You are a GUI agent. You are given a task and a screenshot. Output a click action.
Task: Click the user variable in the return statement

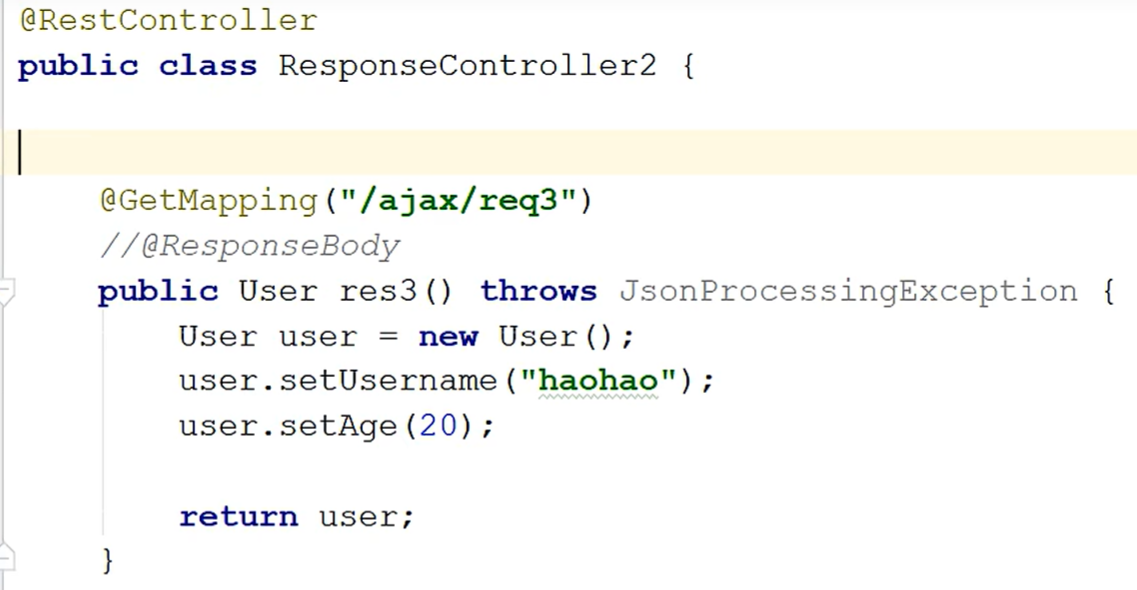(x=358, y=516)
